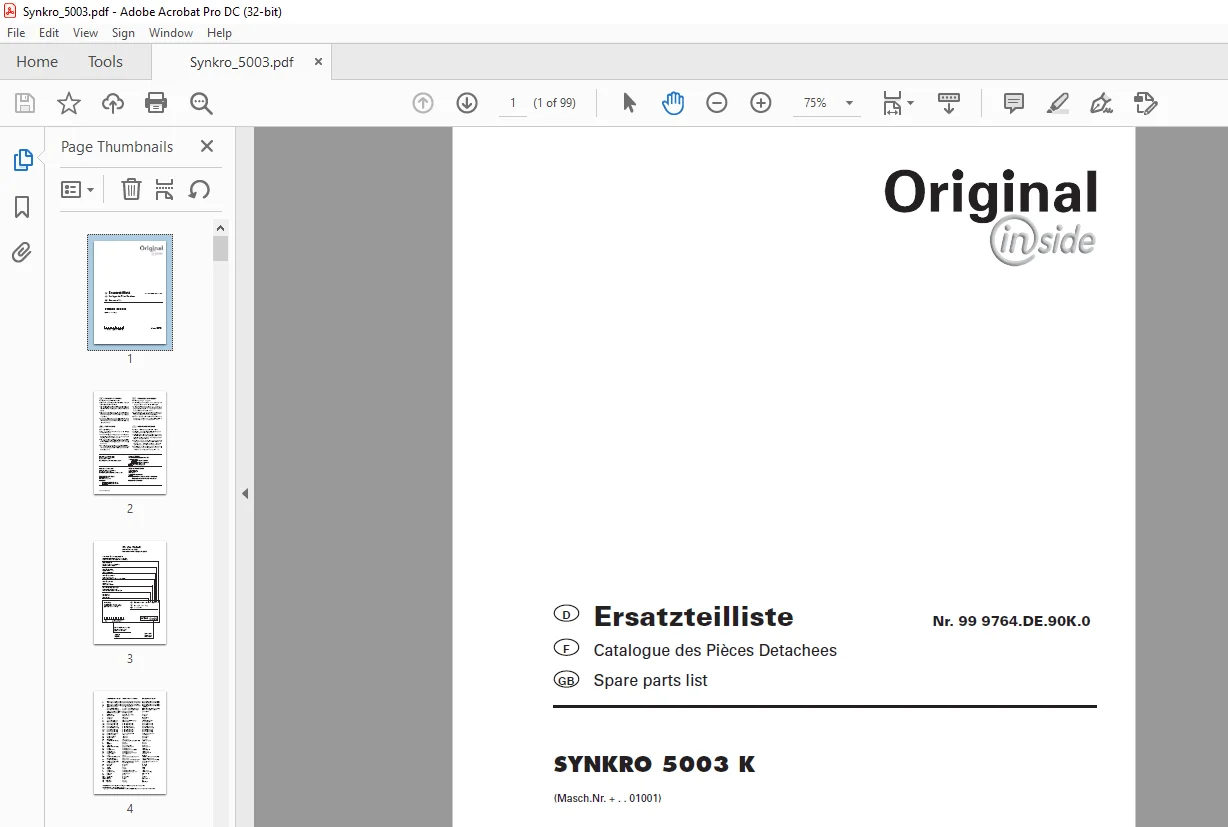The width and height of the screenshot is (1228, 827).
Task: Open the Find text magnifier tool
Action: (x=201, y=103)
